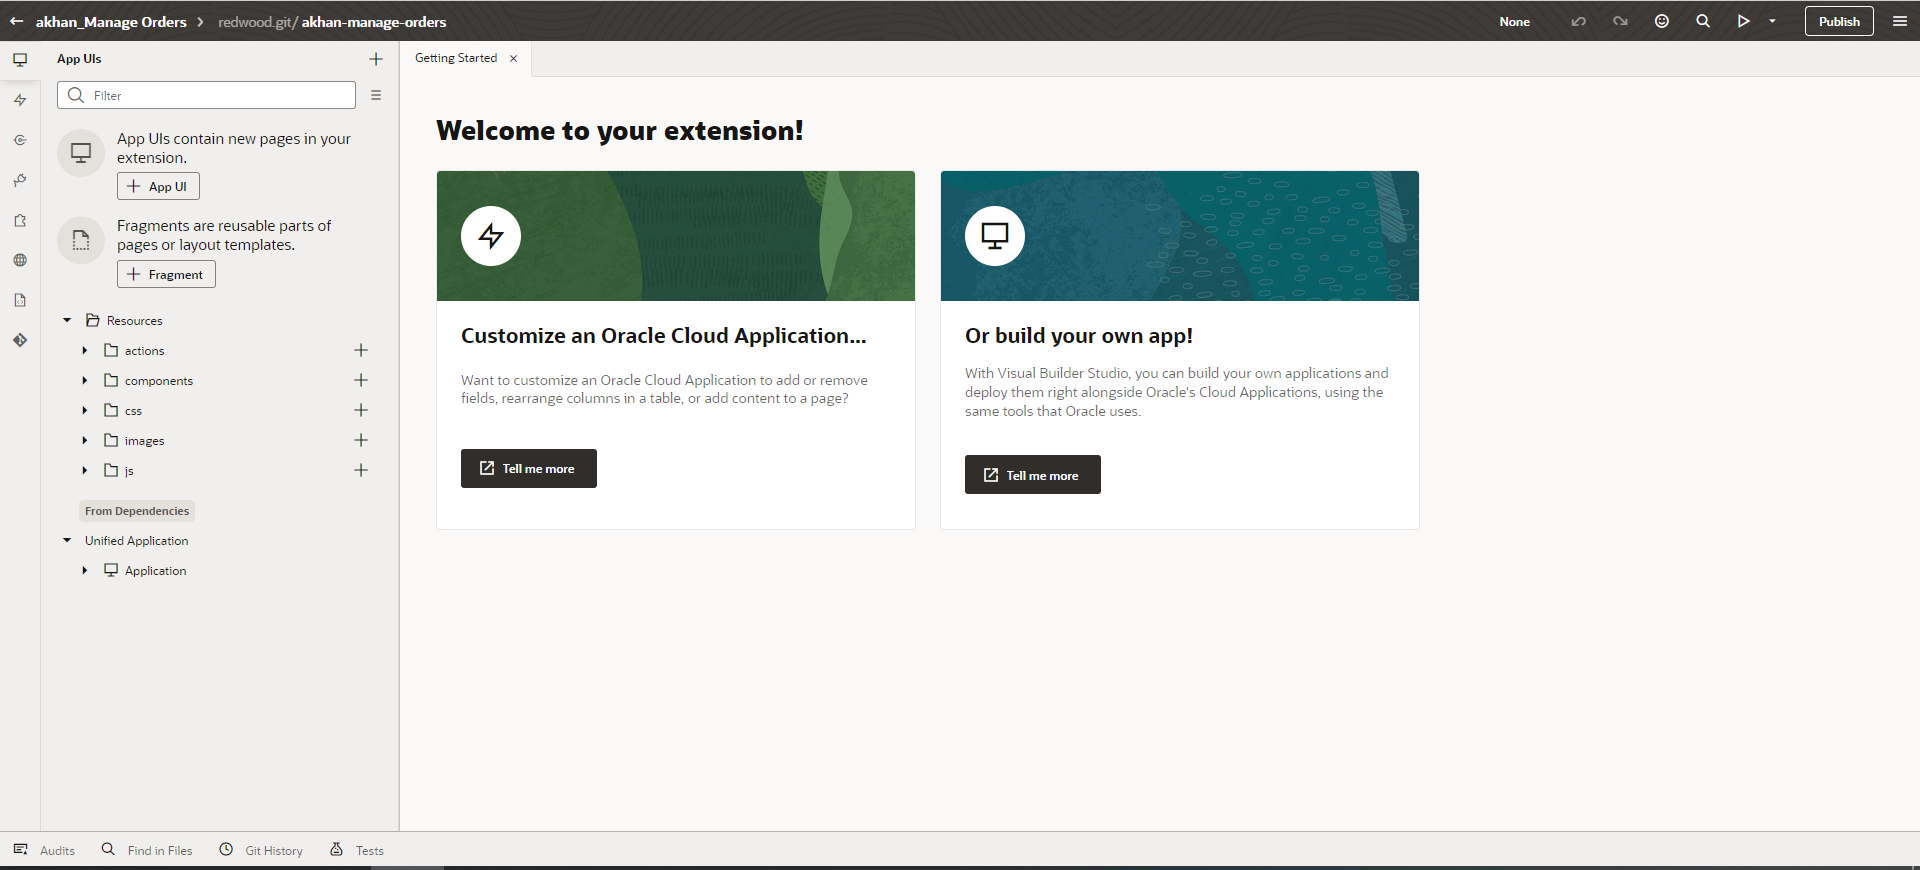Click the monitor icon on blue card

[x=995, y=236]
